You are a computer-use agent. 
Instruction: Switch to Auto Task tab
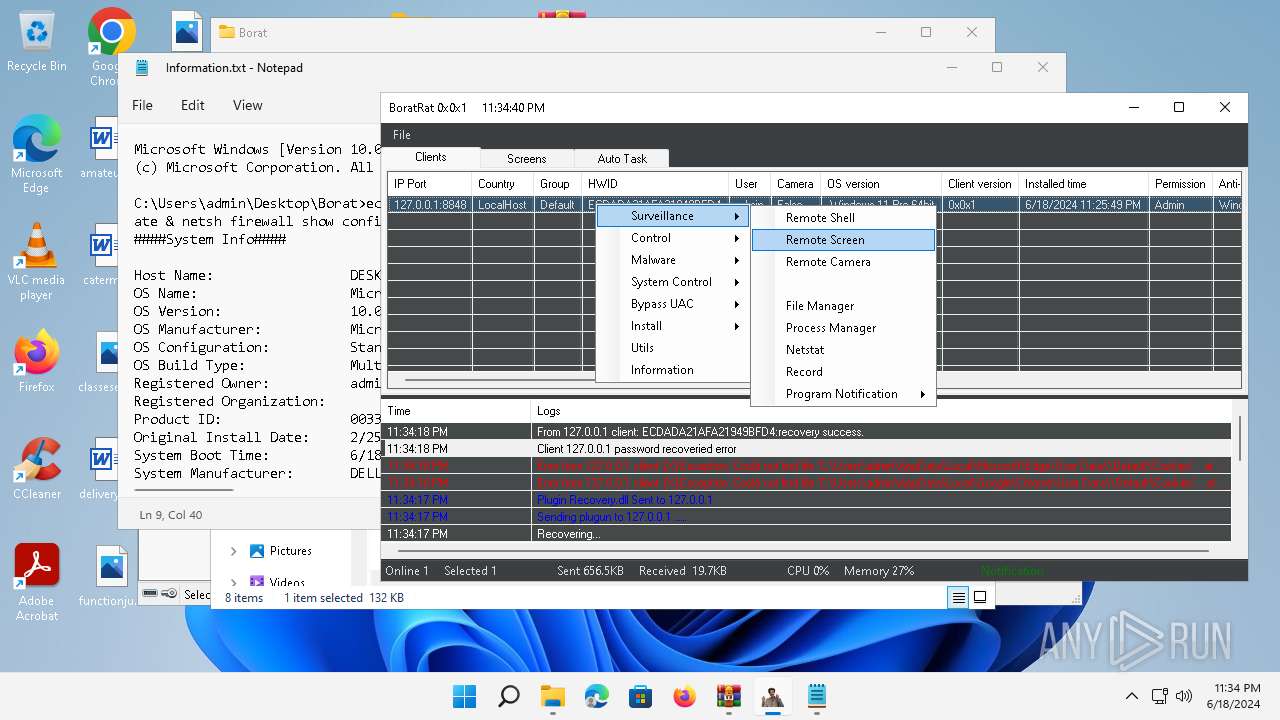(x=622, y=158)
